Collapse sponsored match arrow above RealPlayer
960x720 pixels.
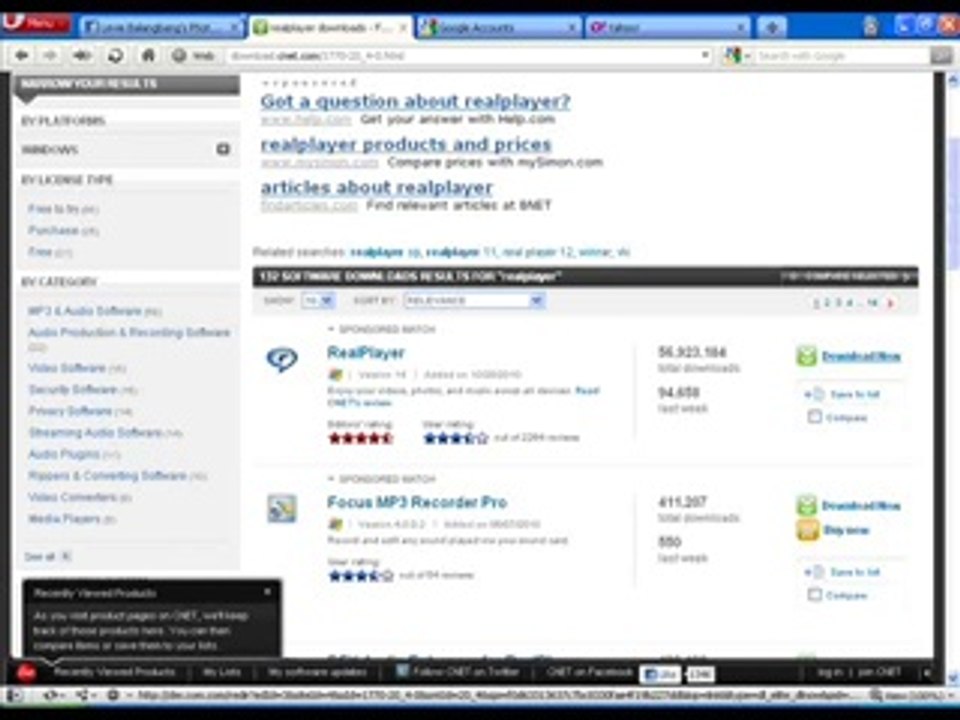tap(331, 329)
